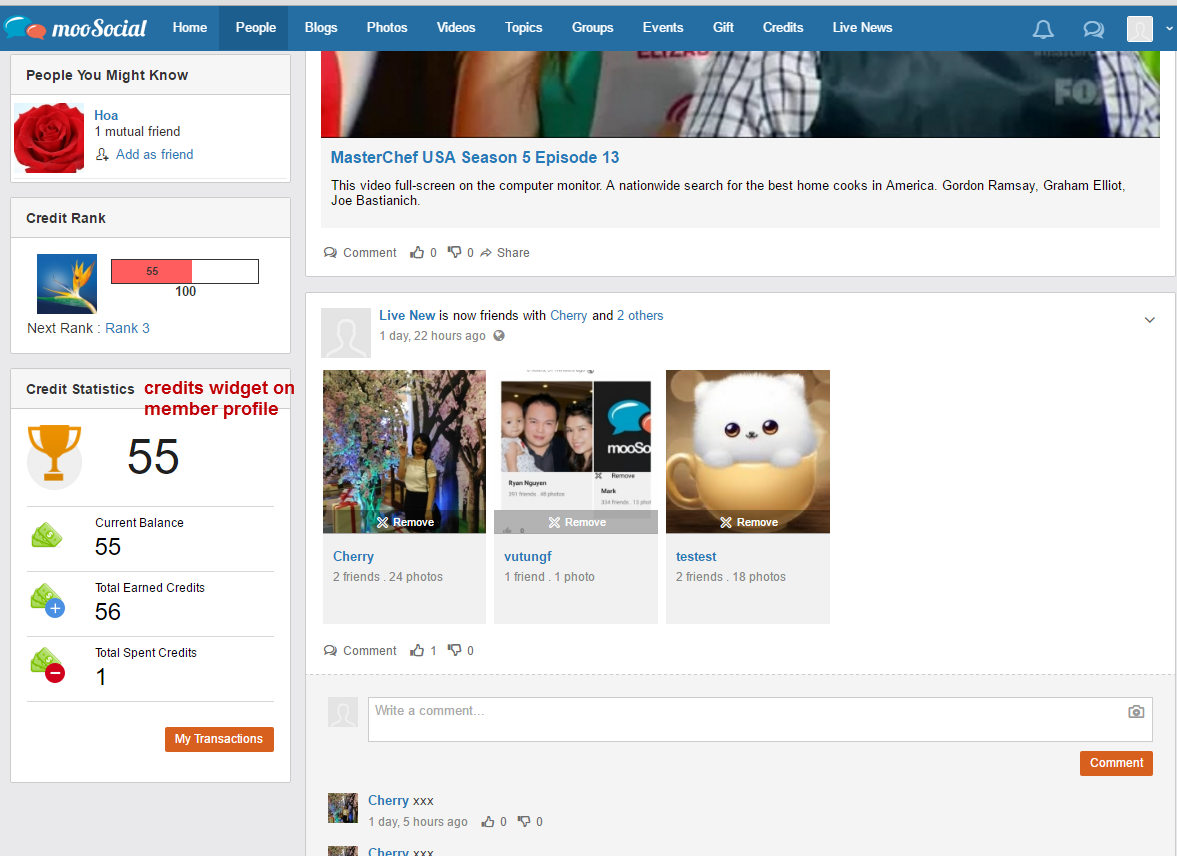Dislike the MasterChef video post

coord(455,252)
